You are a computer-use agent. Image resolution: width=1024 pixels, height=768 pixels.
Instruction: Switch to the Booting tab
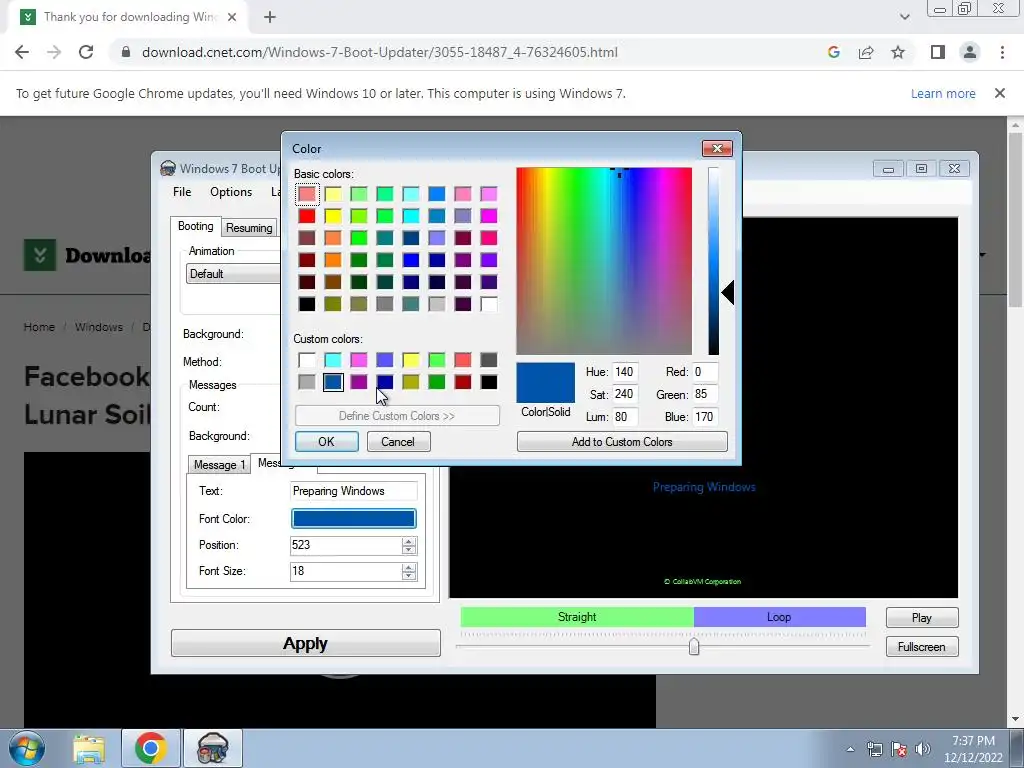[x=195, y=226]
